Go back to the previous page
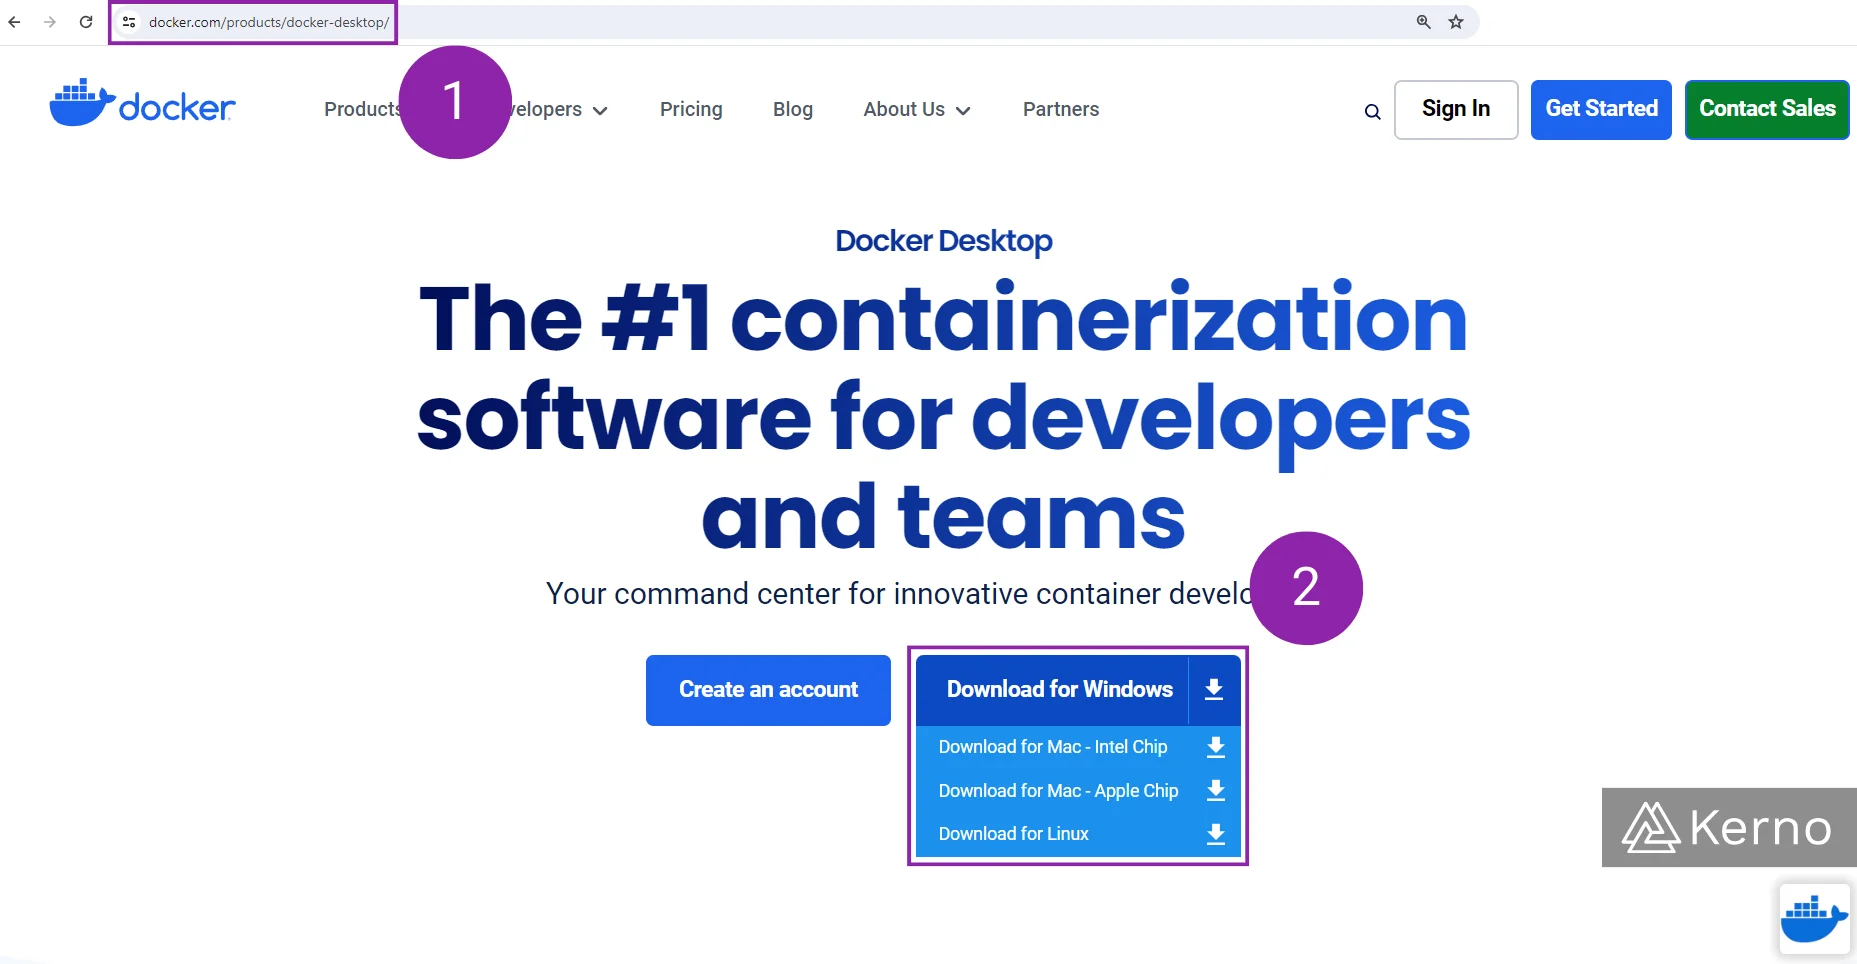Image resolution: width=1857 pixels, height=964 pixels. coord(13,21)
